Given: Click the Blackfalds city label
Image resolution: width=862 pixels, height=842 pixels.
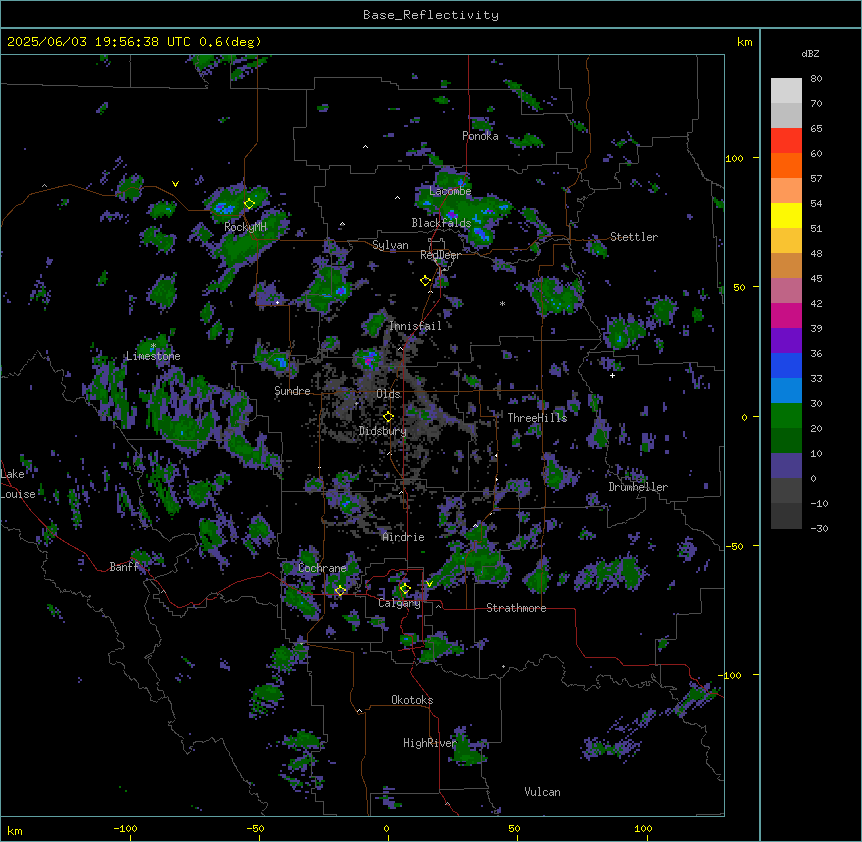Looking at the screenshot, I should [441, 223].
